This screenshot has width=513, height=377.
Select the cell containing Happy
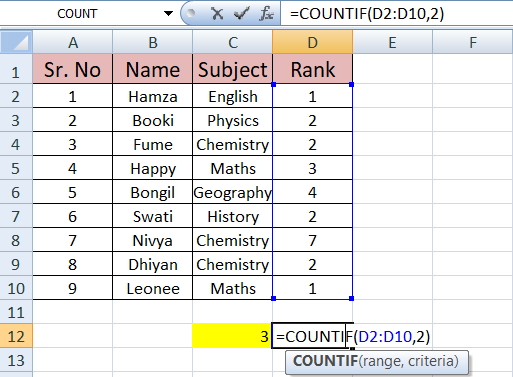tap(153, 168)
